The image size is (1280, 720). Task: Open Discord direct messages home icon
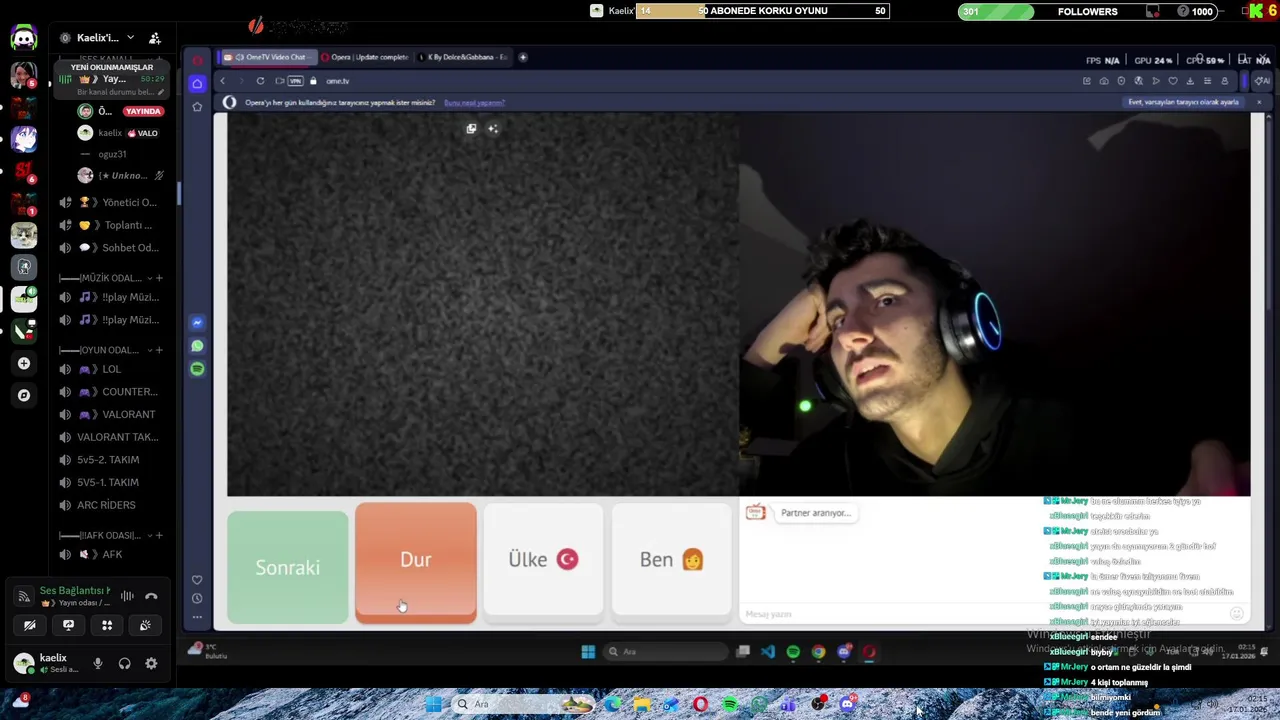24,38
